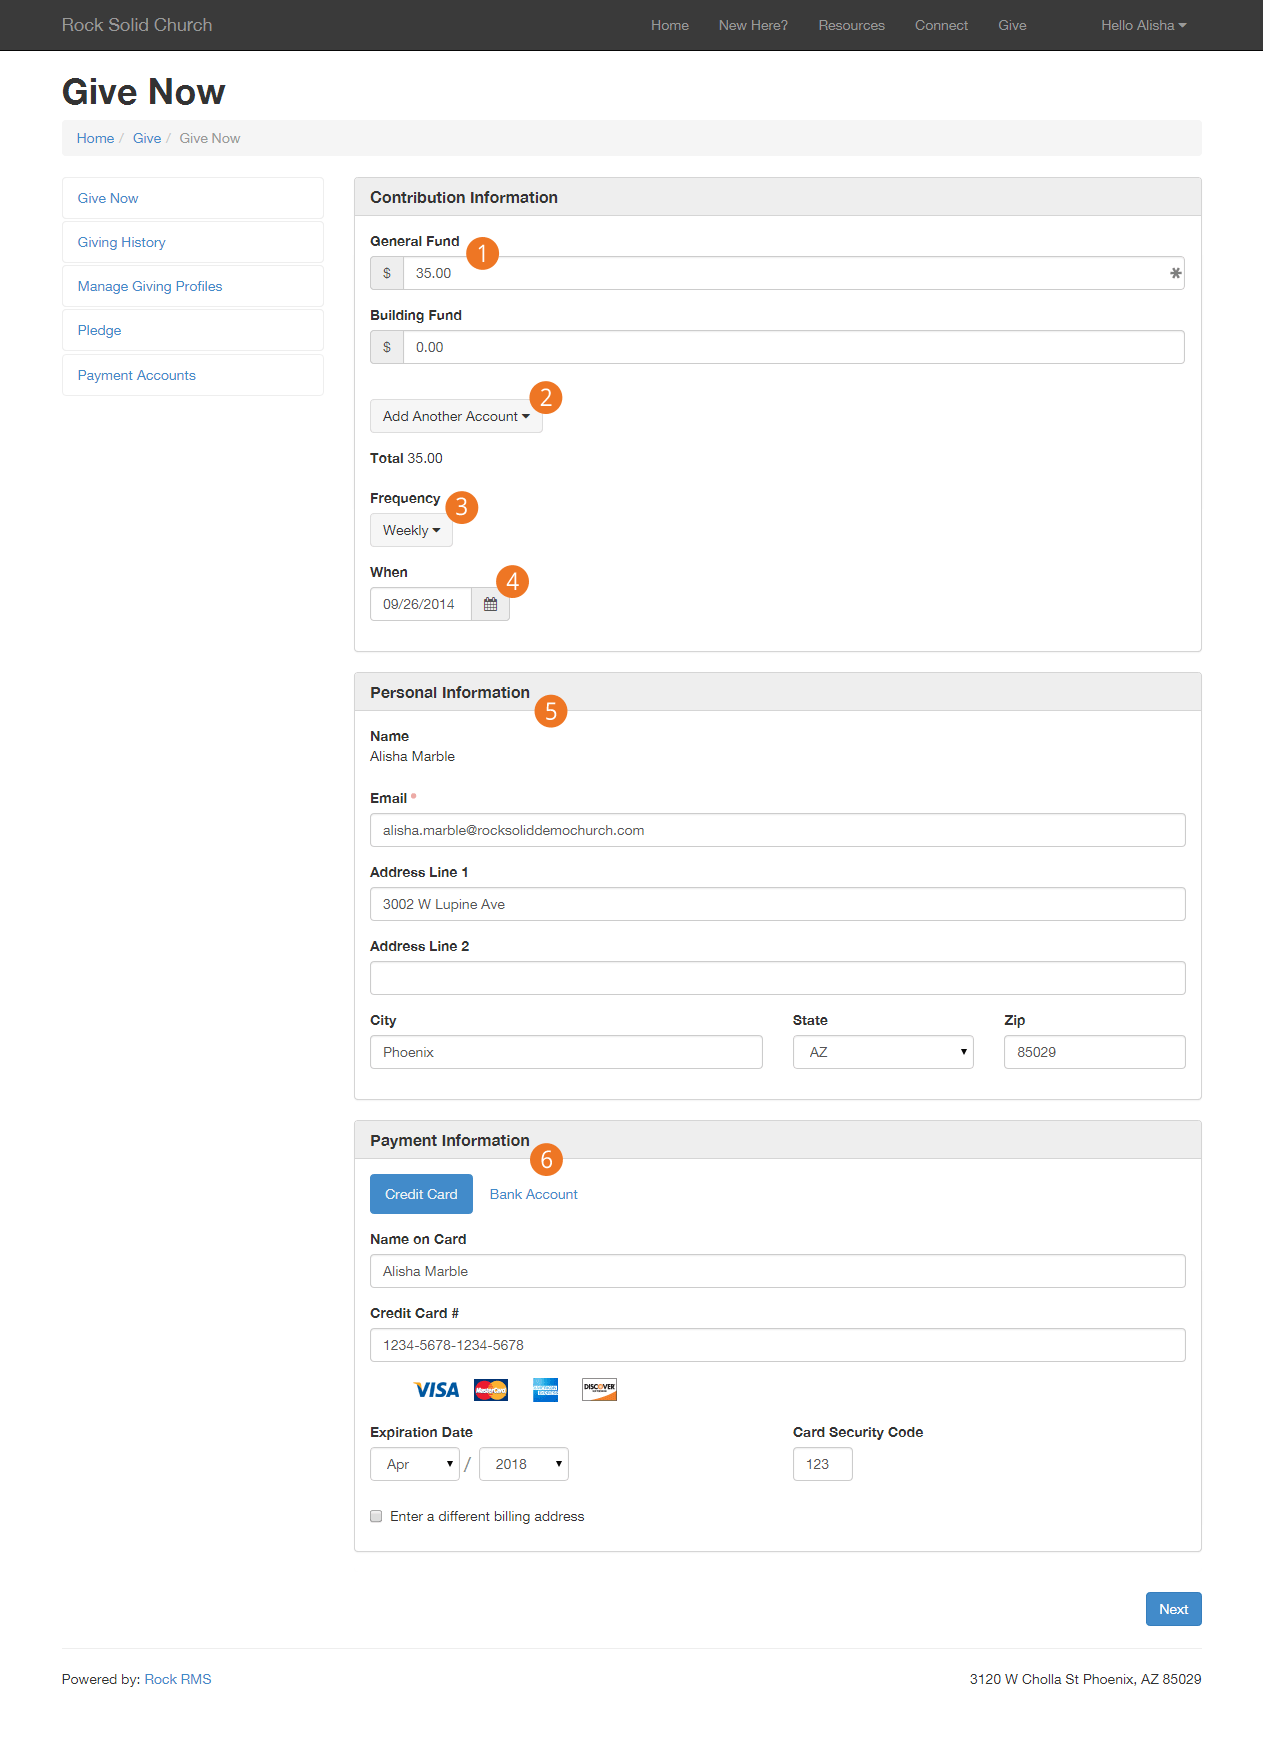This screenshot has width=1263, height=1739.
Task: Change the expiration year 2018 dropdown
Action: 523,1464
